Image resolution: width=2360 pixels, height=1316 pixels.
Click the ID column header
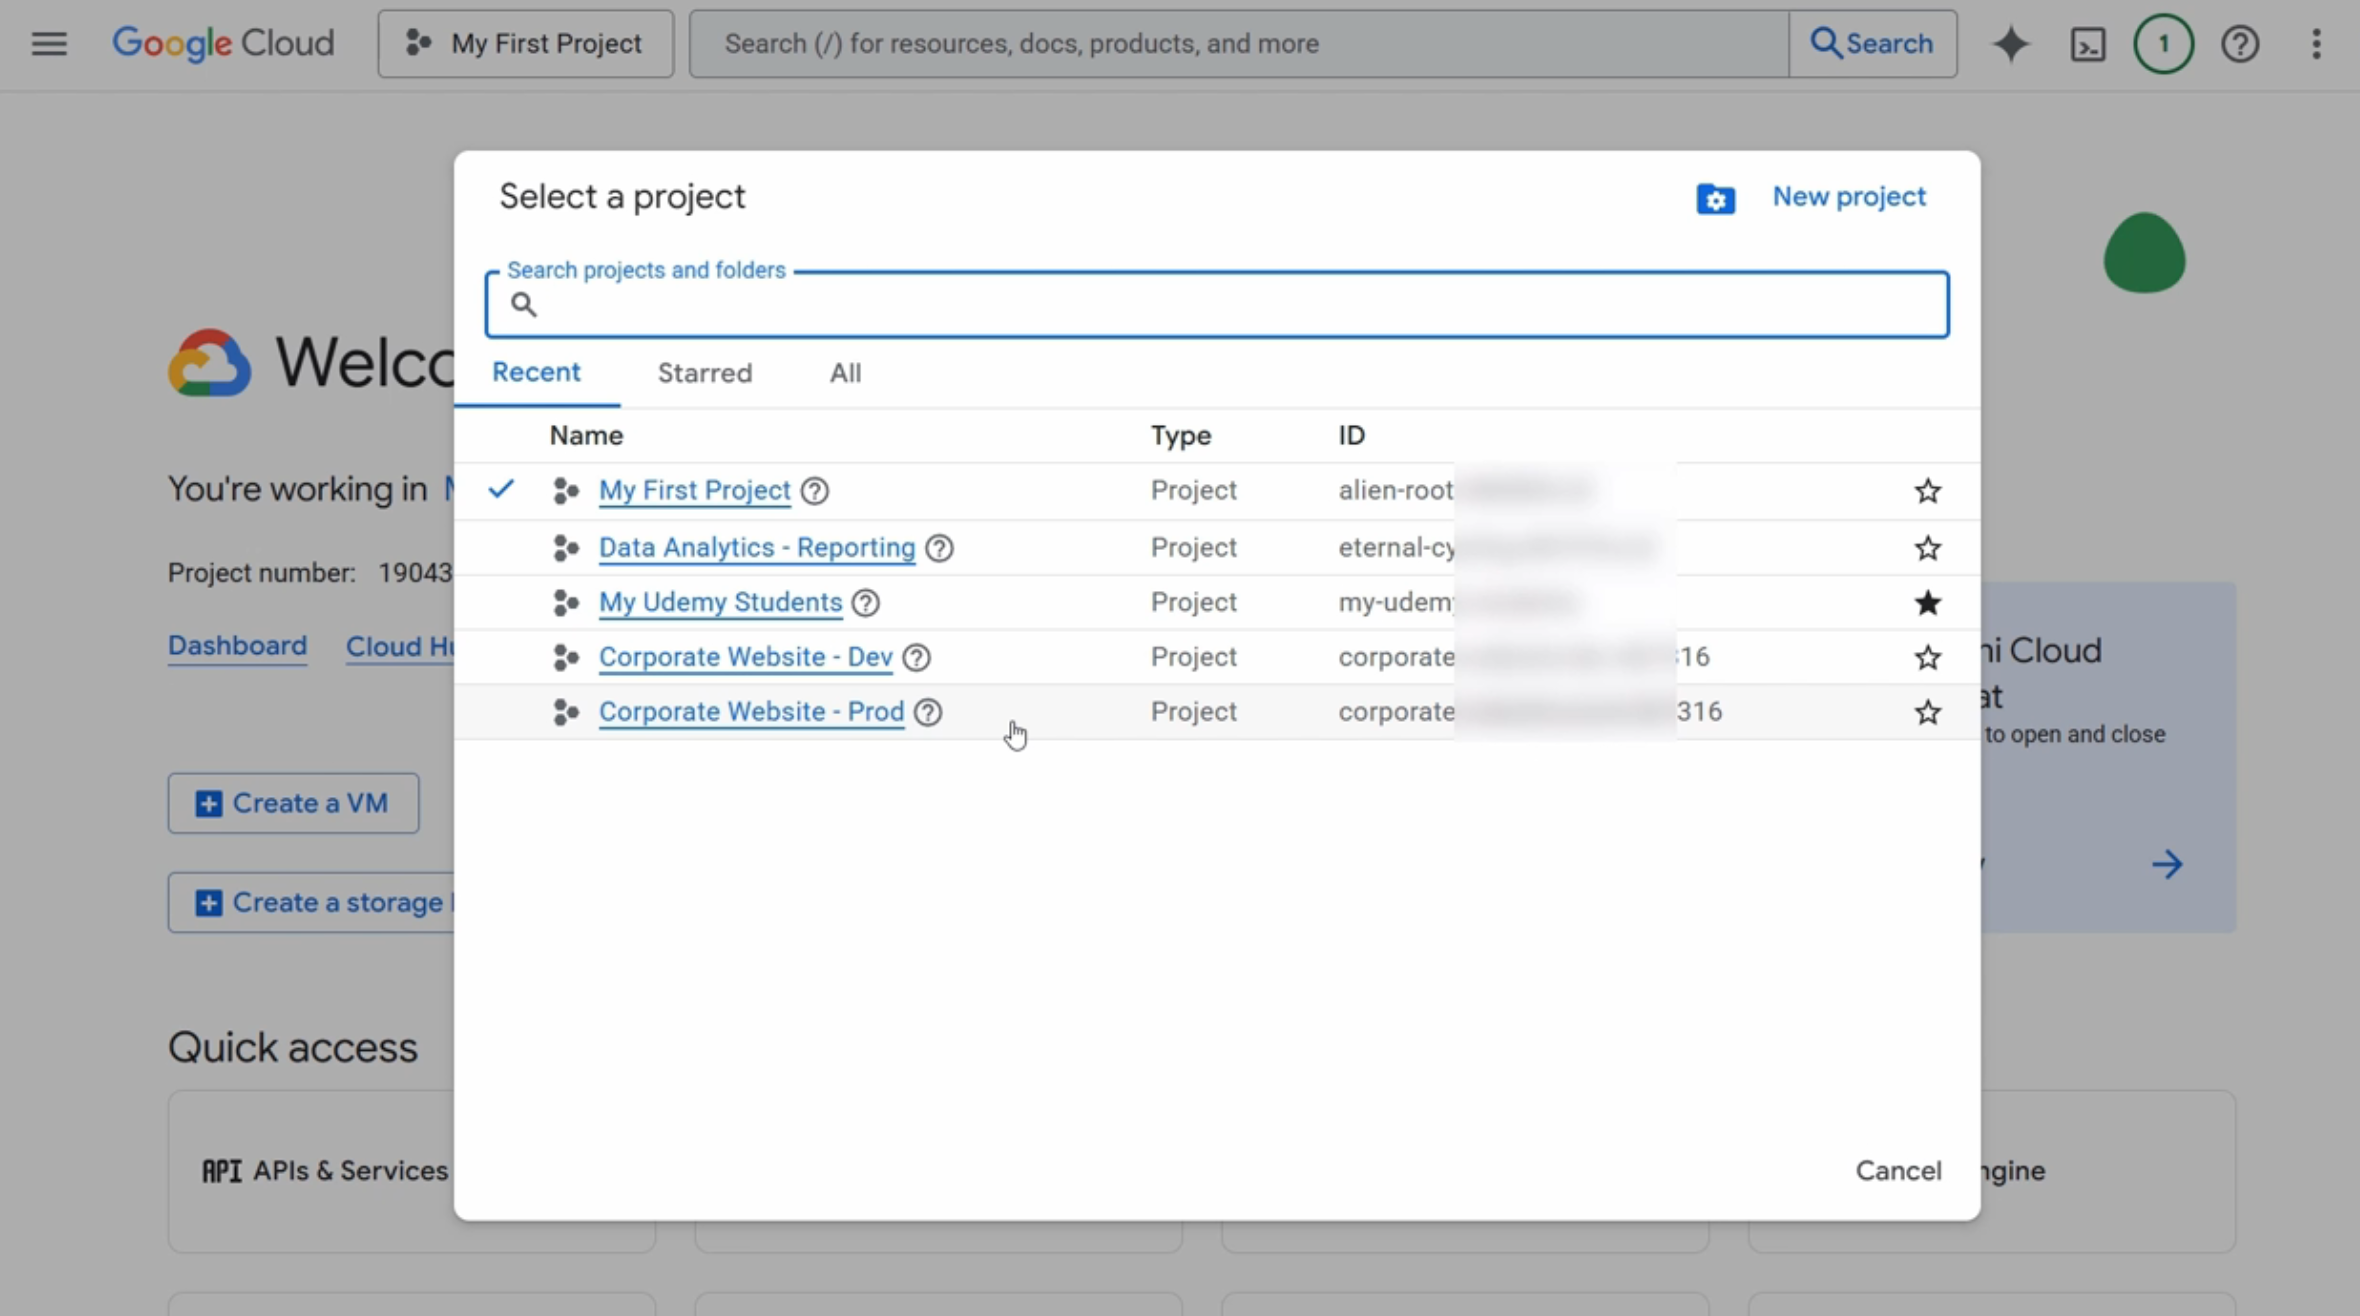click(x=1351, y=436)
